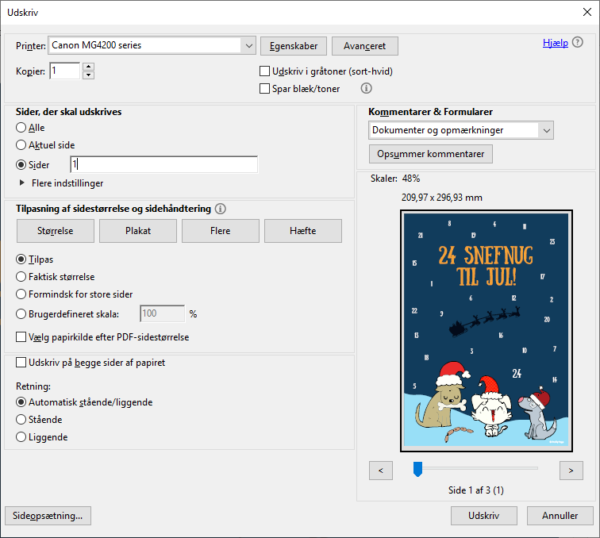Click the page preview slider handle

417,469
